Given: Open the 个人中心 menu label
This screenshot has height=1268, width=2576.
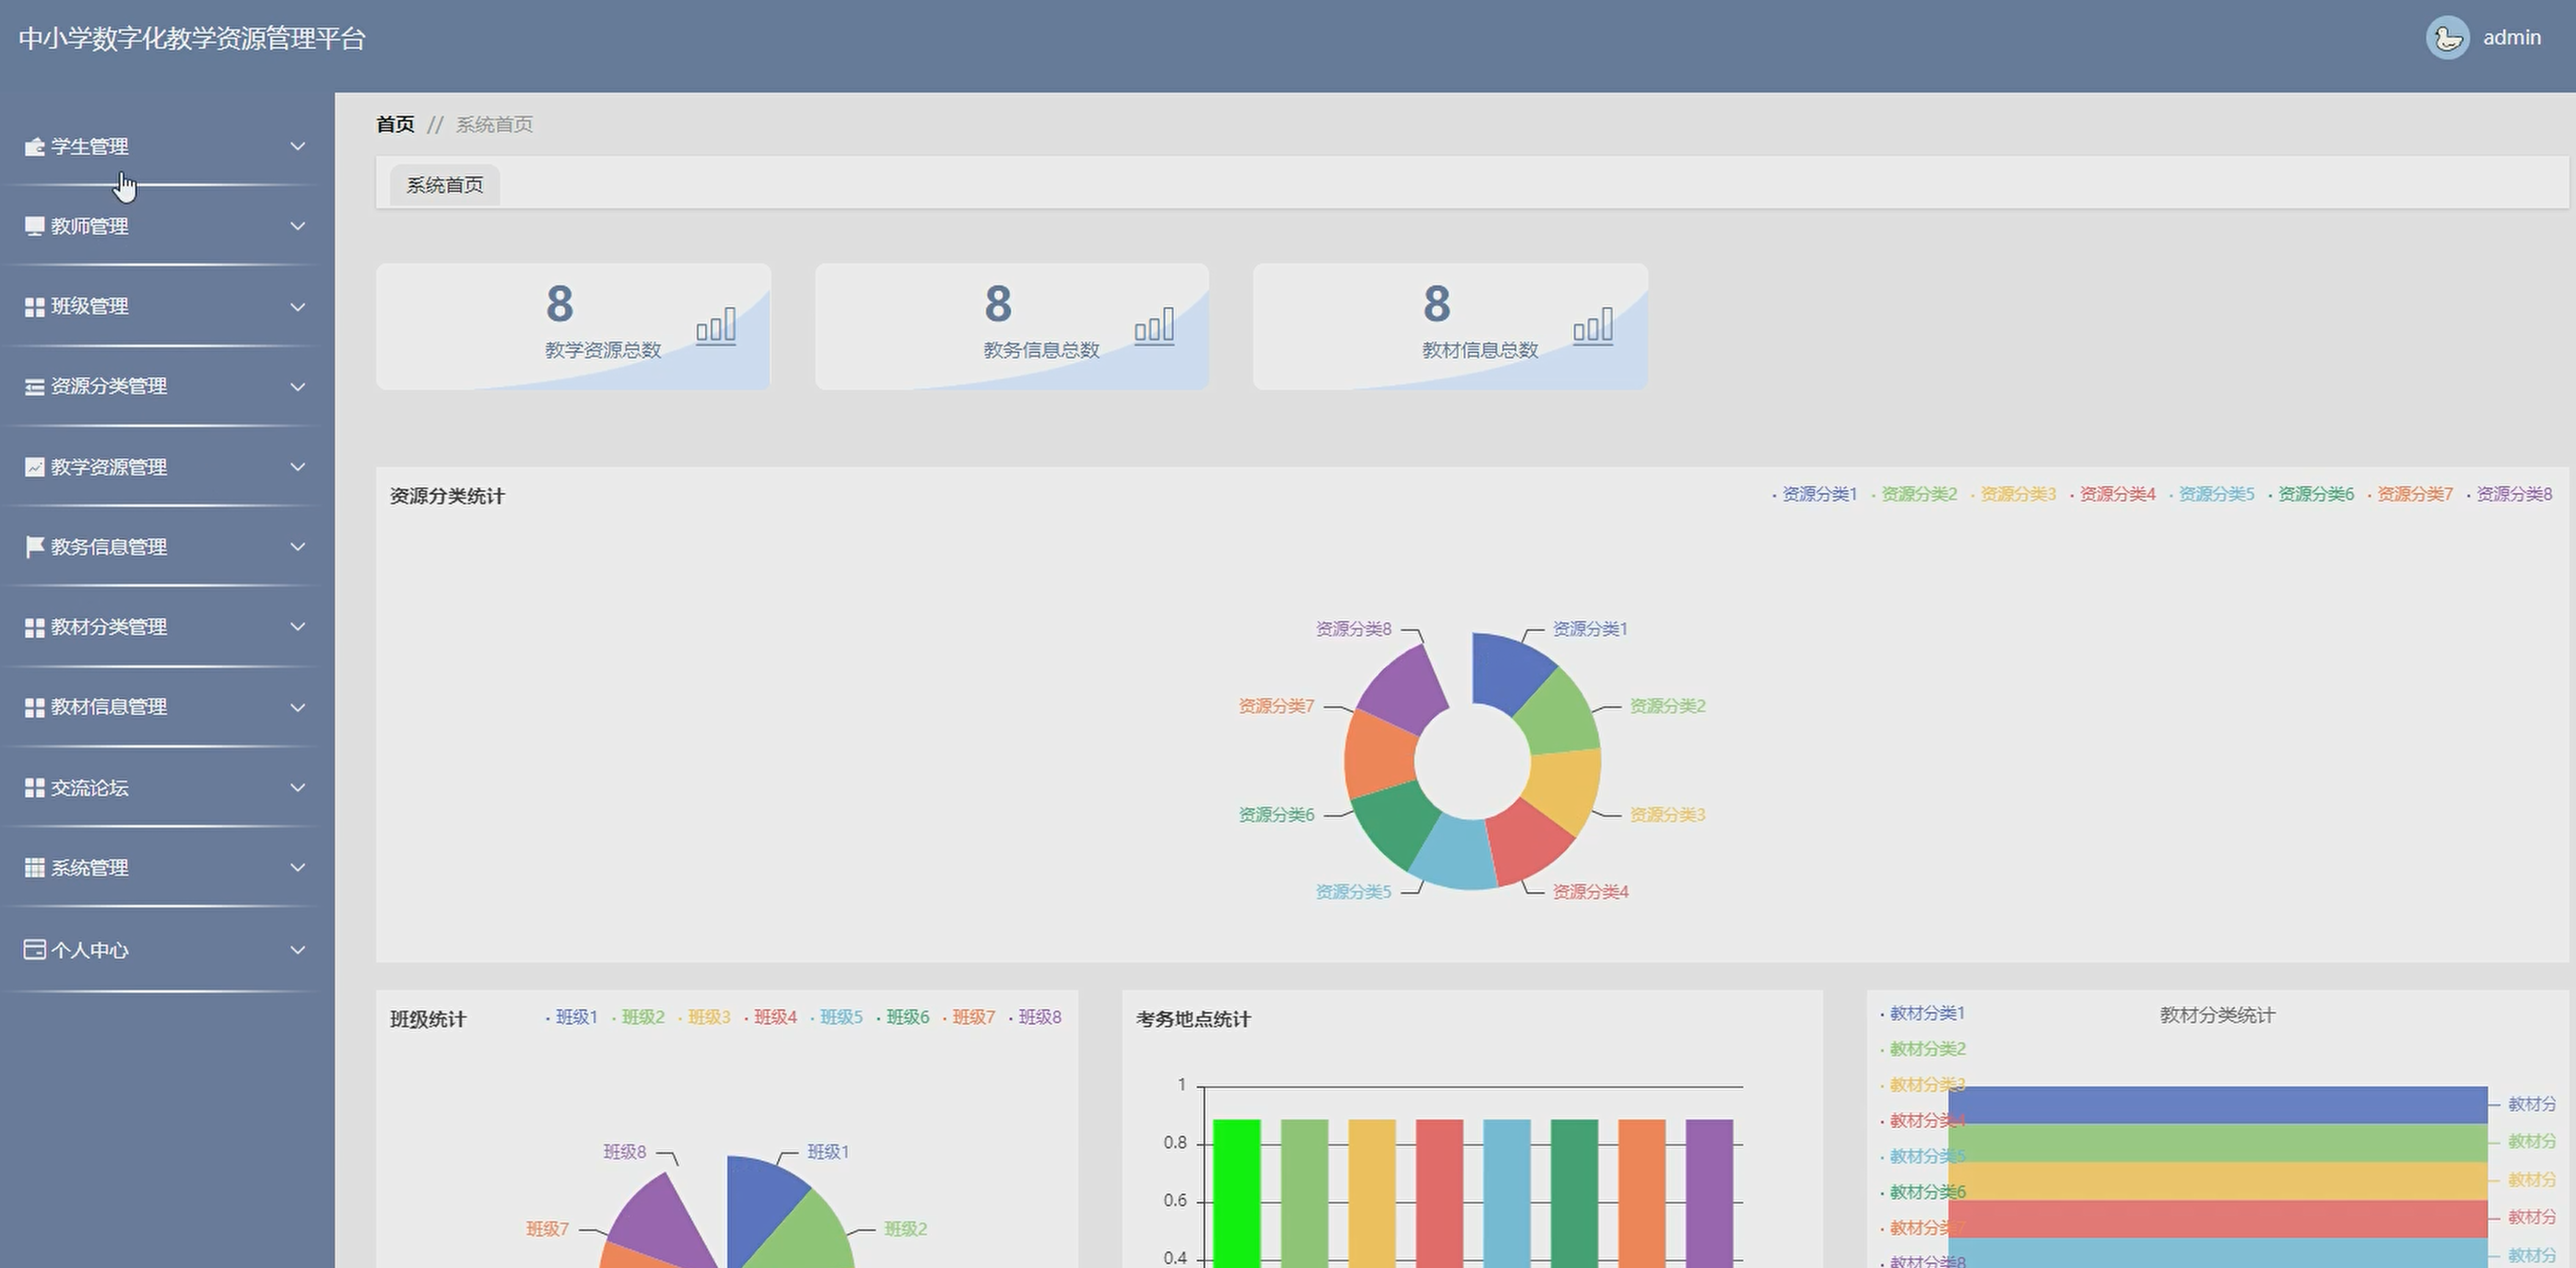Looking at the screenshot, I should tap(90, 950).
